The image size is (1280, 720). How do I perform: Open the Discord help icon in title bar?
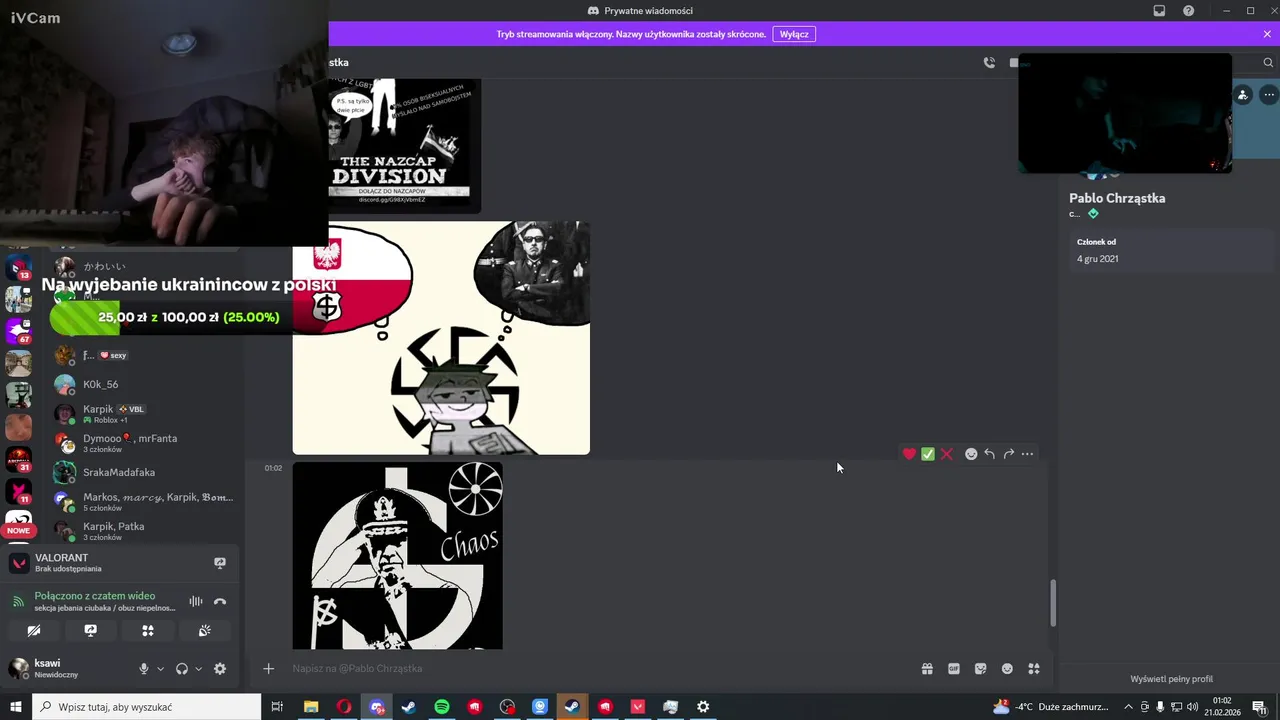click(x=1188, y=10)
